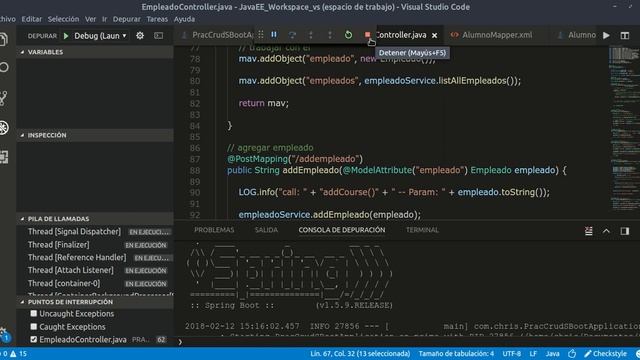
Task: Toggle Caught Exceptions breakpoint
Action: coord(34,327)
